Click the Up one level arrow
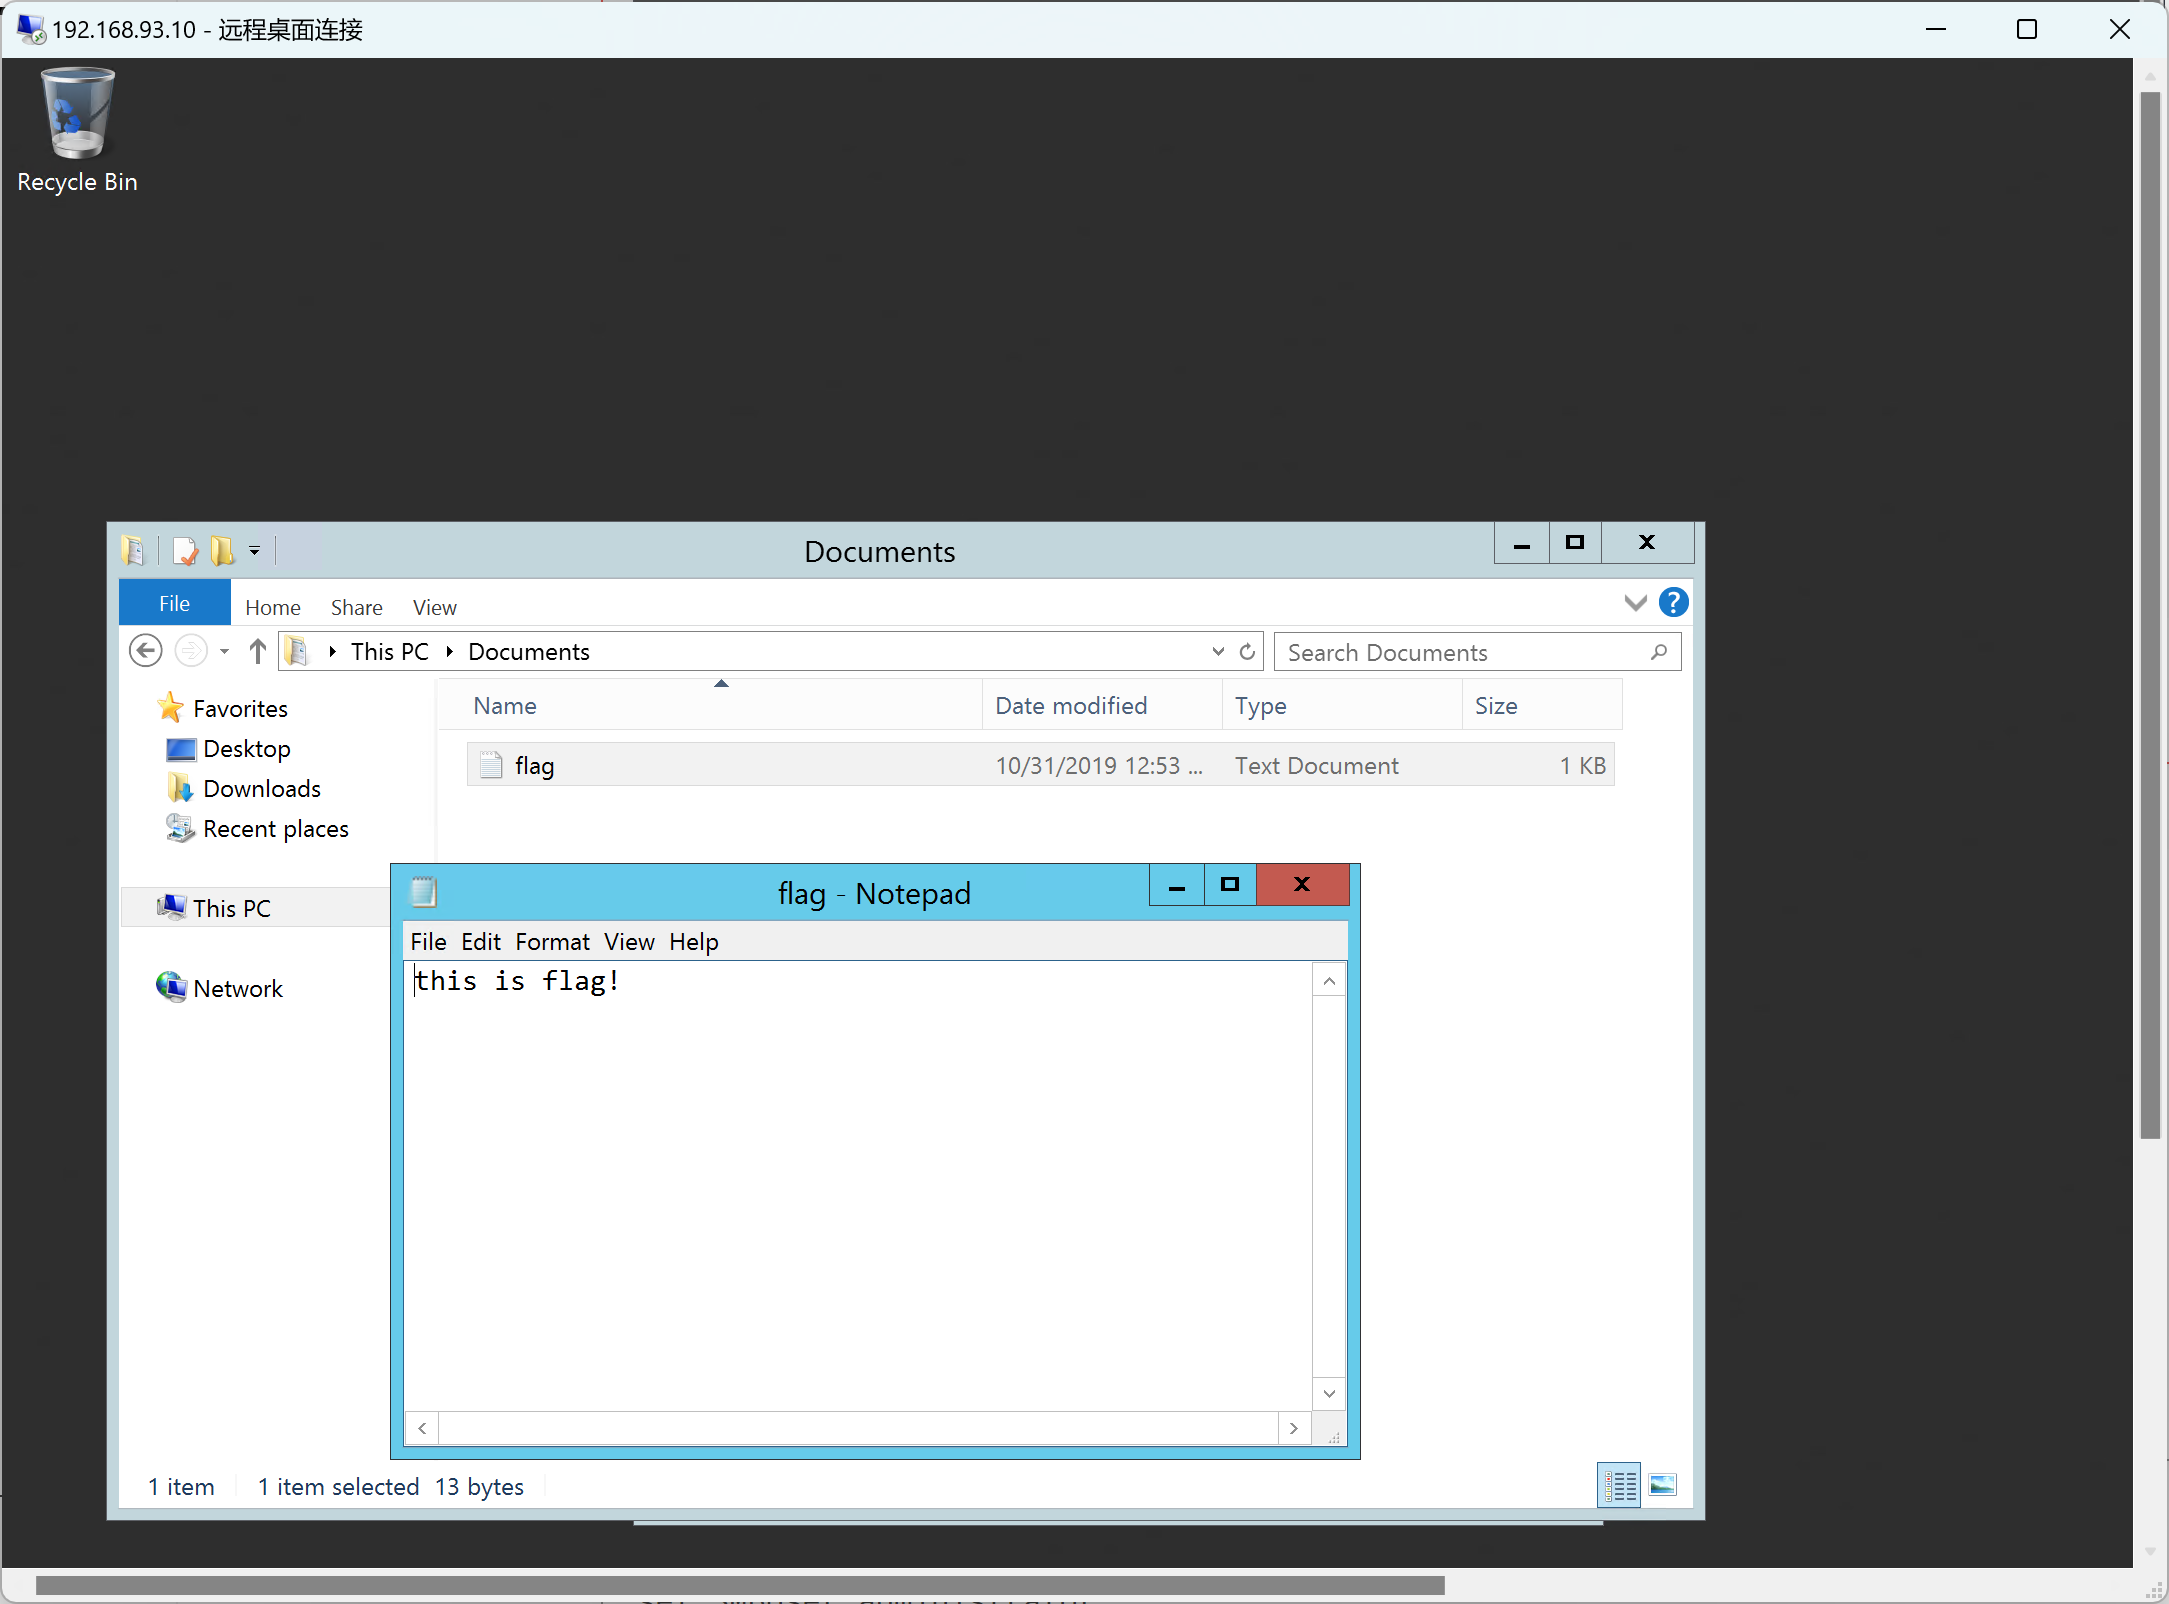2169x1604 pixels. [x=258, y=652]
